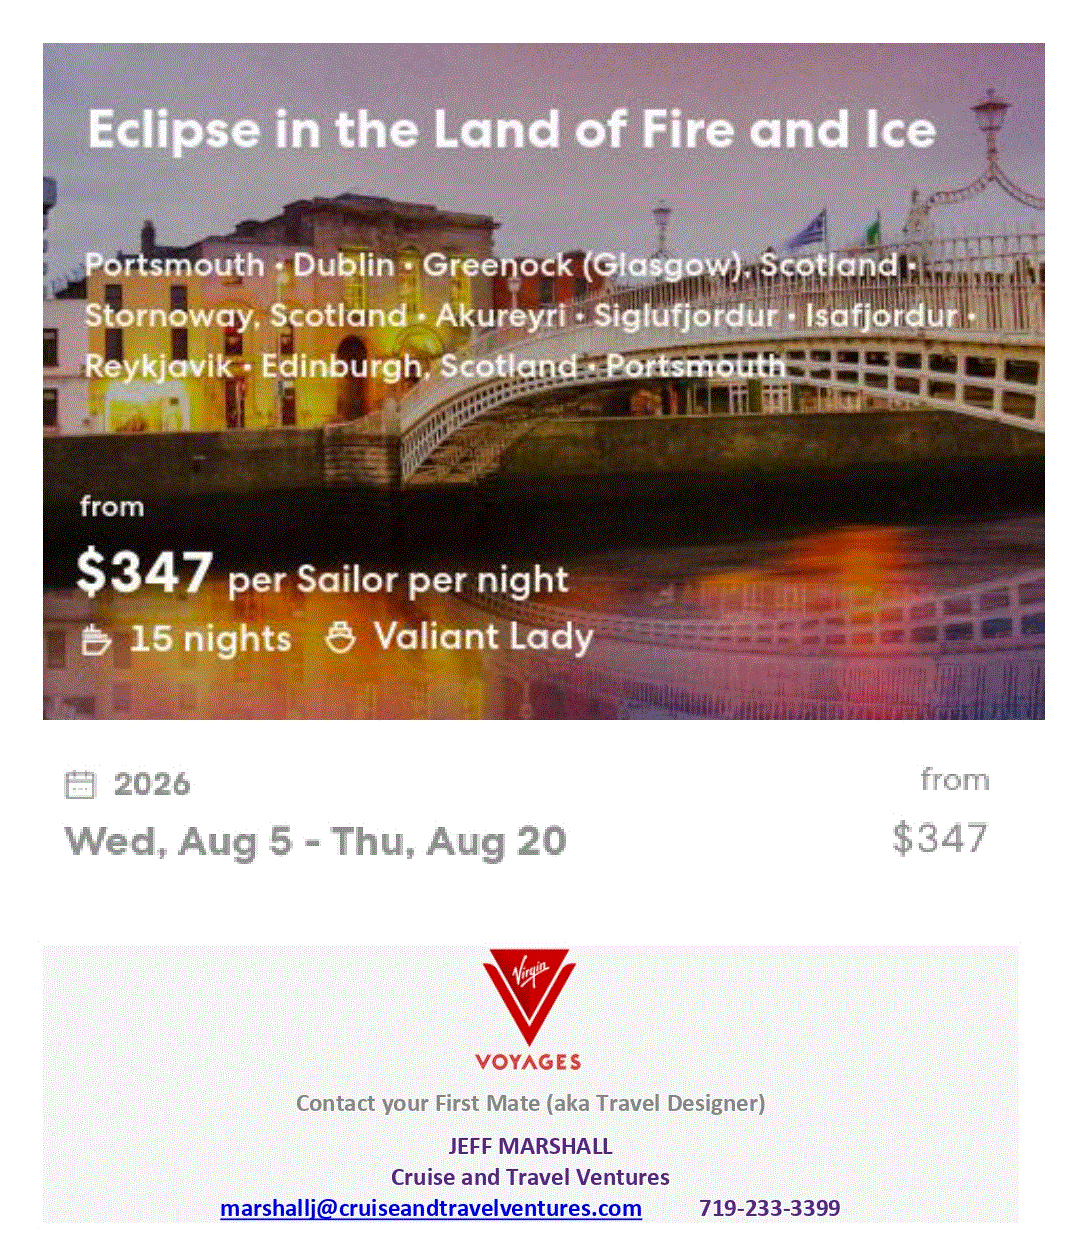Click the 15 nights duration label
The width and height of the screenshot is (1081, 1255).
point(211,639)
